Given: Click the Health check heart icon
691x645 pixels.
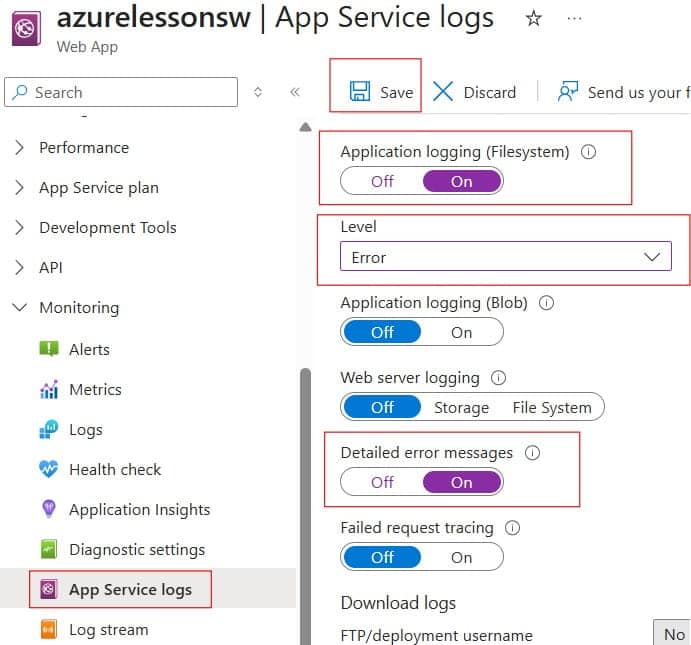Looking at the screenshot, I should point(48,469).
